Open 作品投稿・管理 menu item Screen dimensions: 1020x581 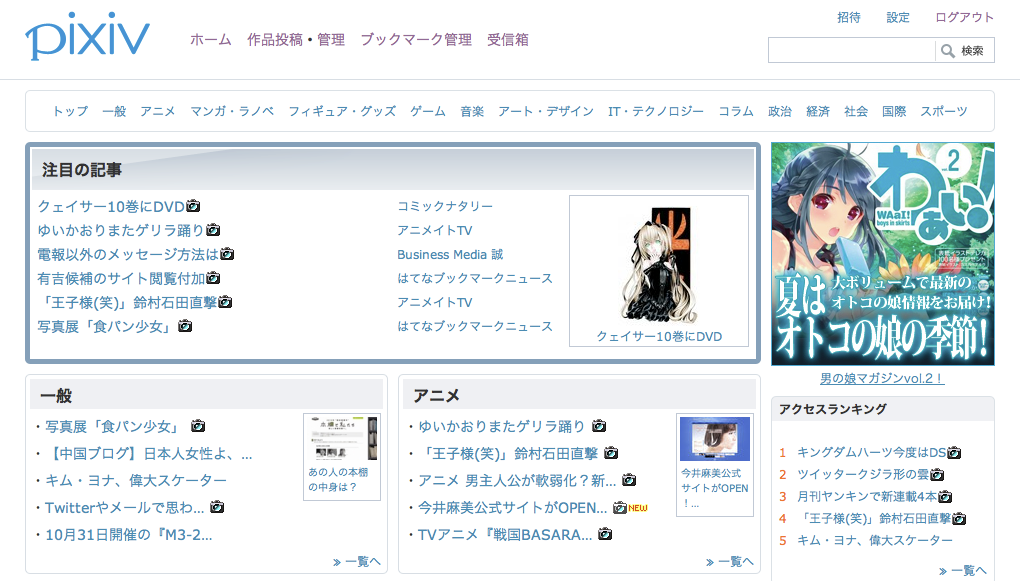tap(296, 40)
